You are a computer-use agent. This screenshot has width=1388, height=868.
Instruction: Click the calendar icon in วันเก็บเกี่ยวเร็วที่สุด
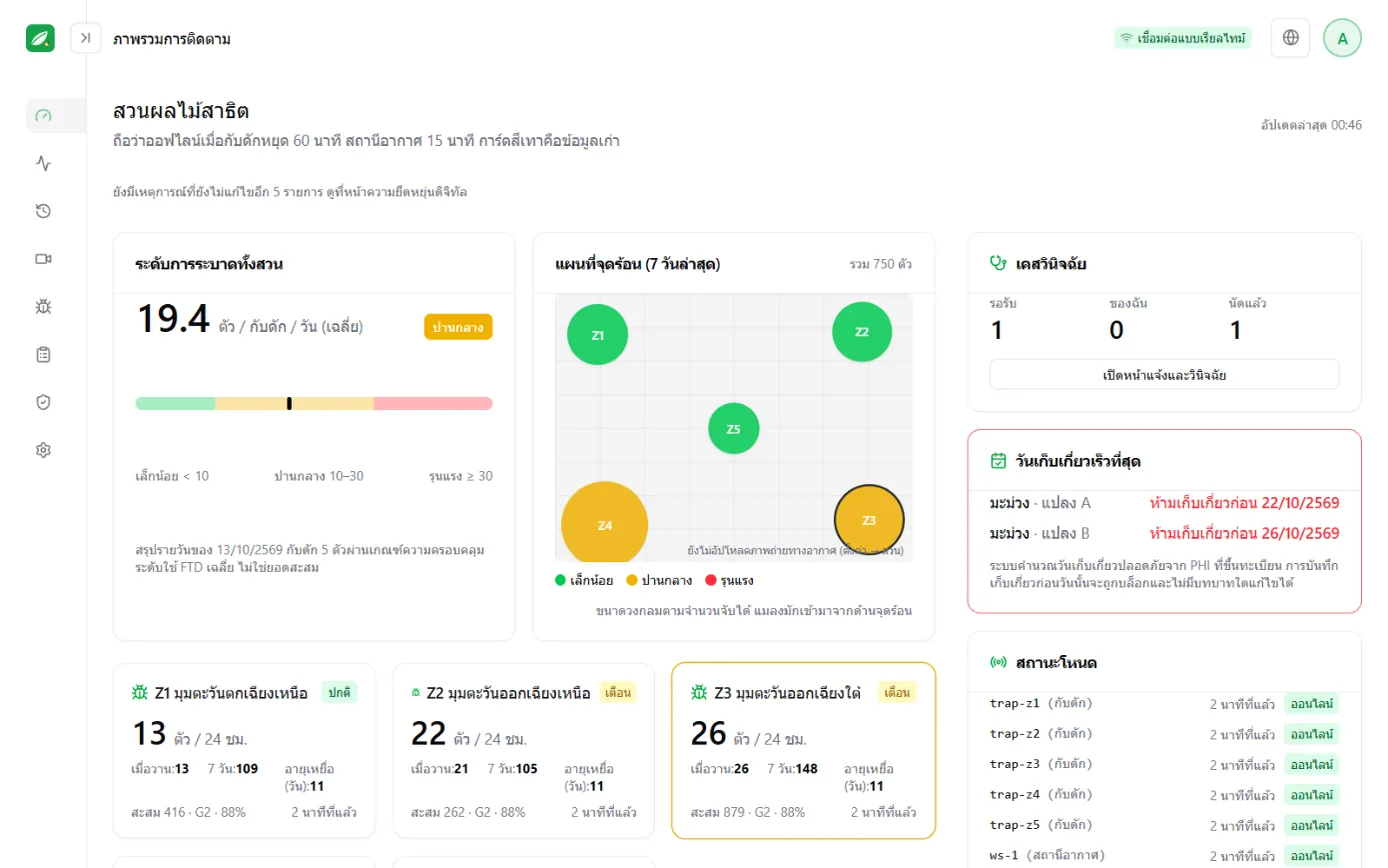[998, 461]
